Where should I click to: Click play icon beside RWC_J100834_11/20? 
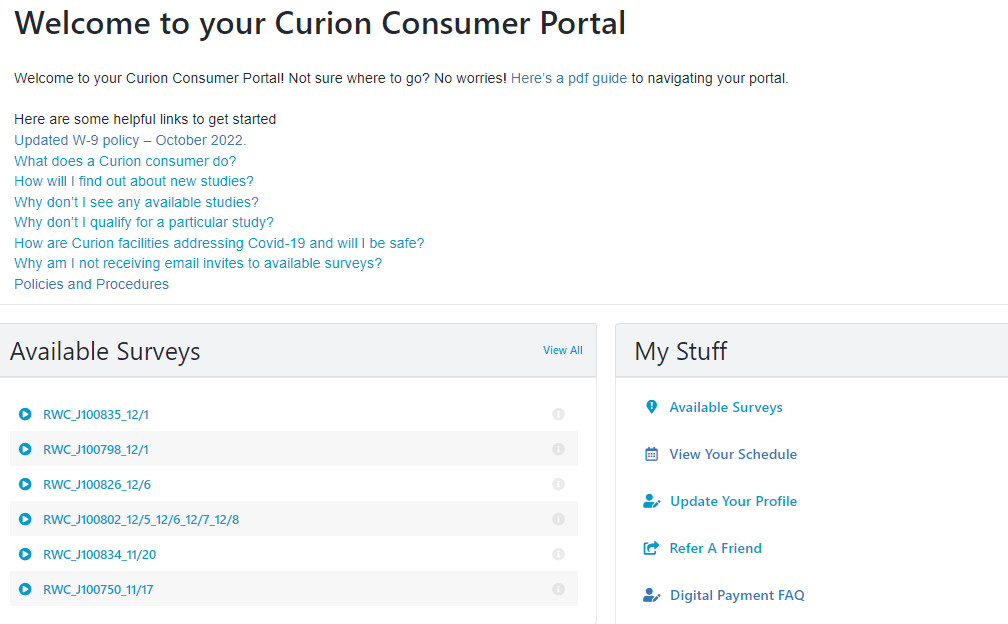[x=25, y=554]
